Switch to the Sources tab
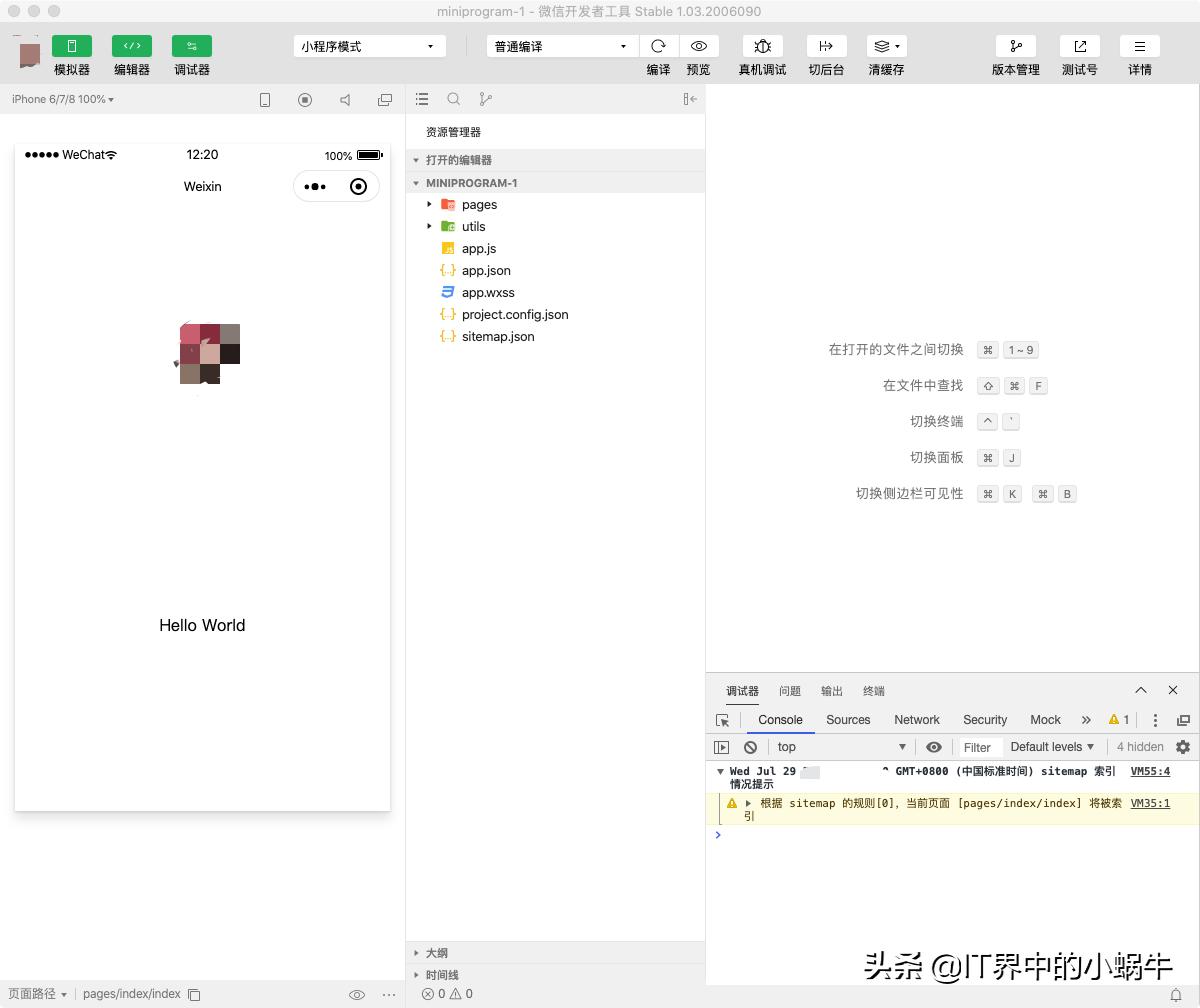Image resolution: width=1200 pixels, height=1008 pixels. click(x=848, y=720)
